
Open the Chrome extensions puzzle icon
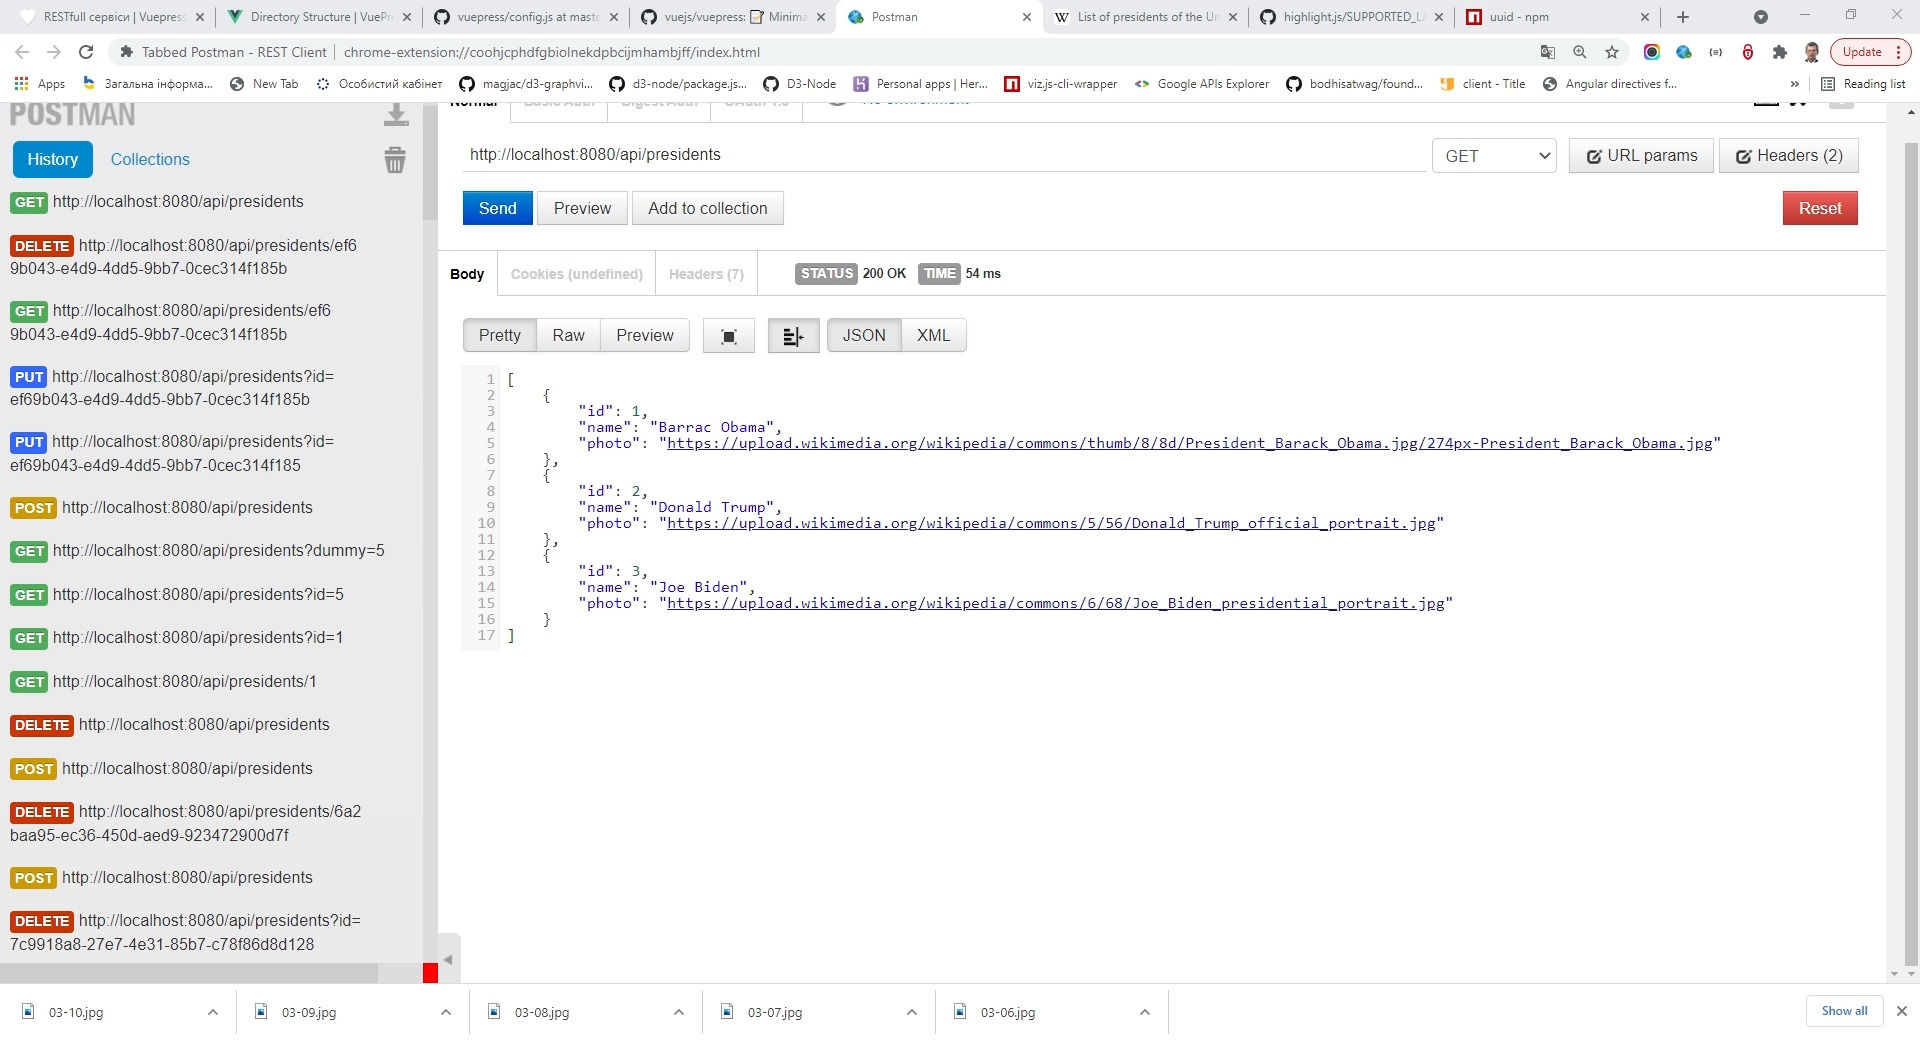(1780, 52)
